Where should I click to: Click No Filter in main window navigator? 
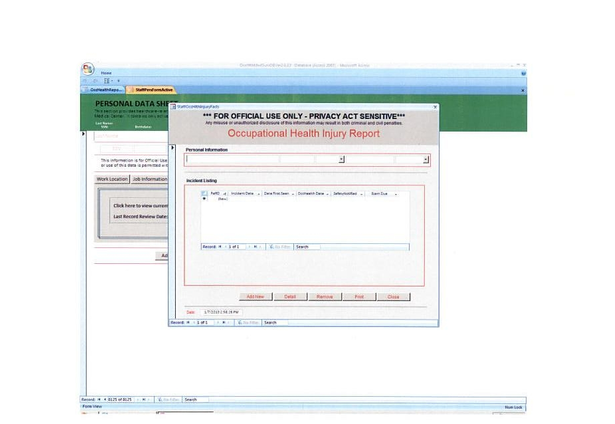click(168, 399)
